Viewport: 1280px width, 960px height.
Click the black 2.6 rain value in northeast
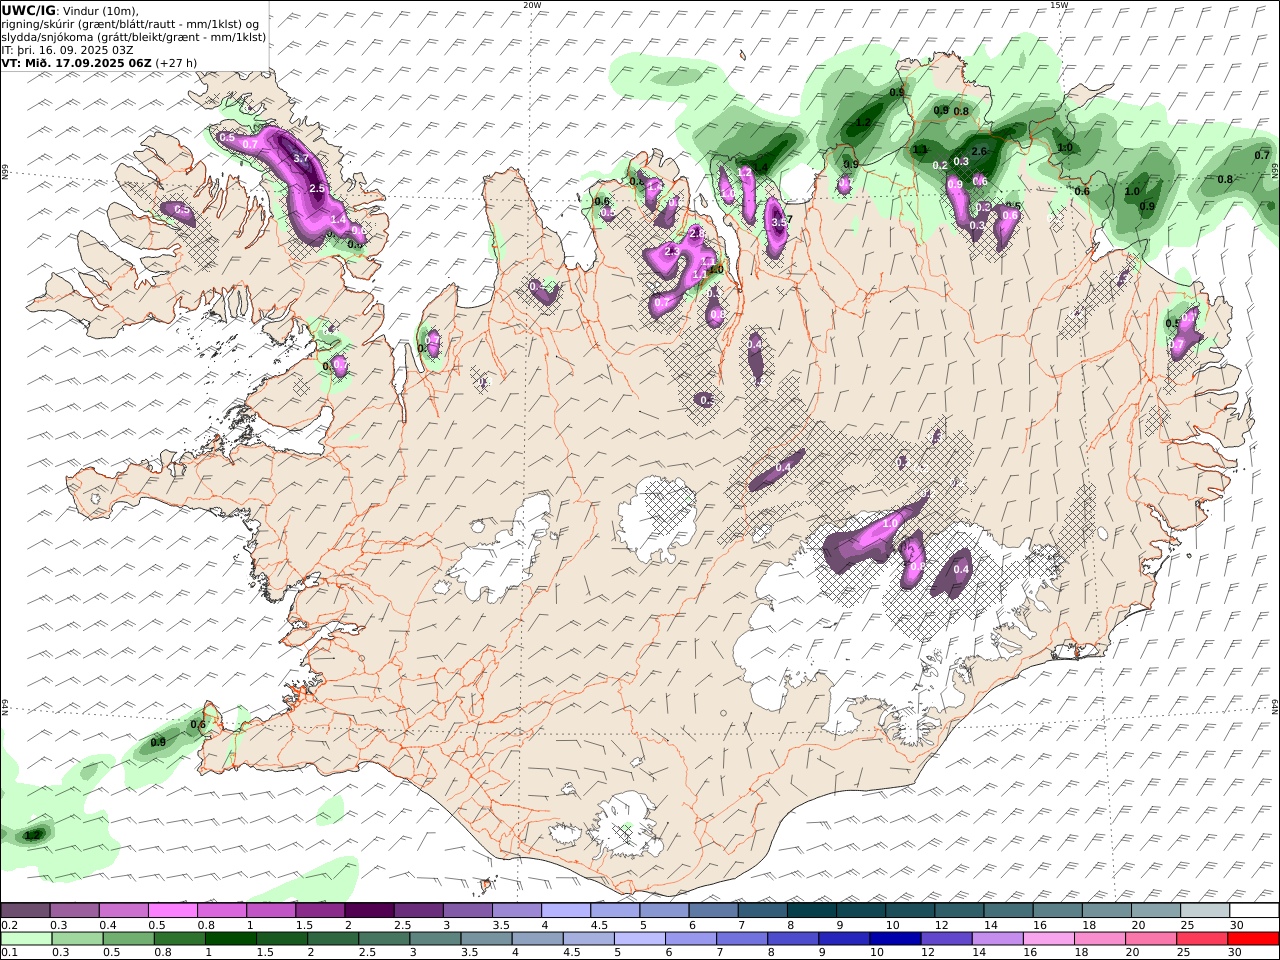pyautogui.click(x=979, y=151)
